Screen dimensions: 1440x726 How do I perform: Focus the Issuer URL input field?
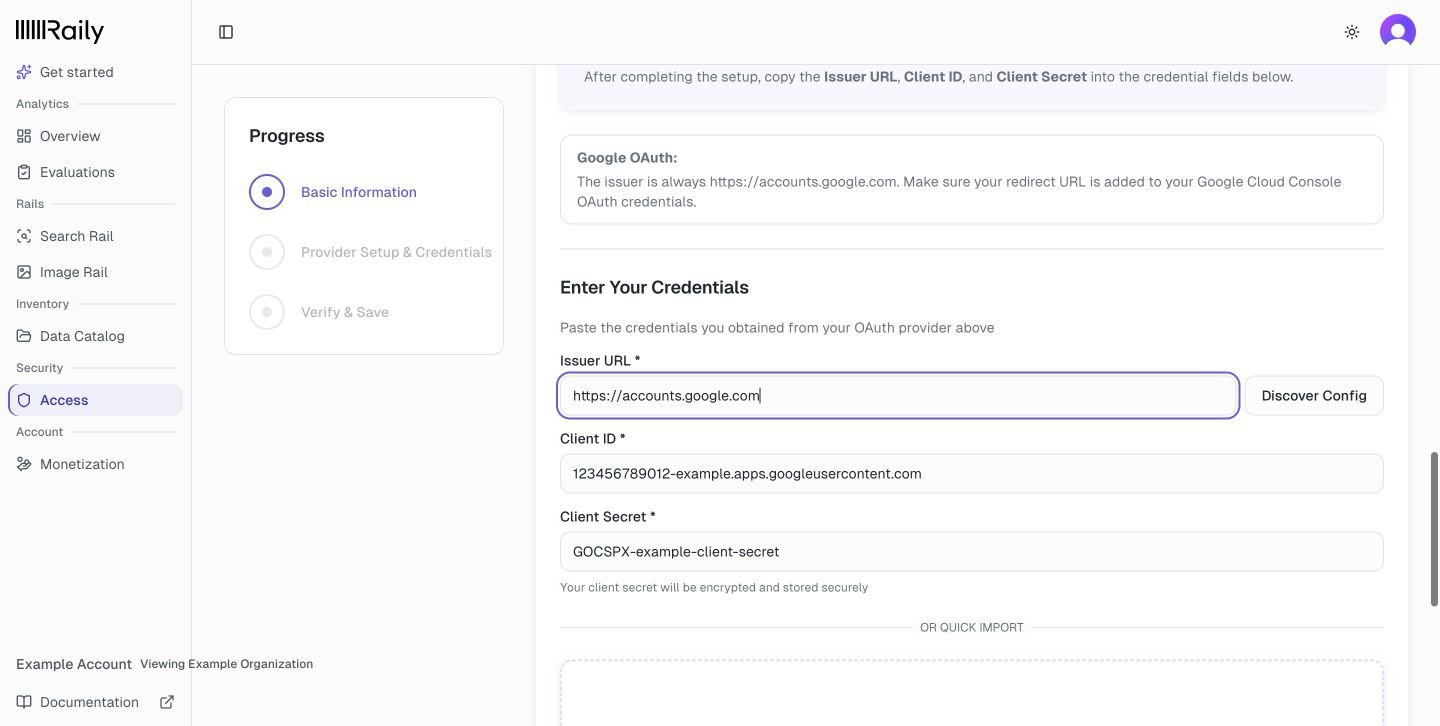tap(898, 396)
